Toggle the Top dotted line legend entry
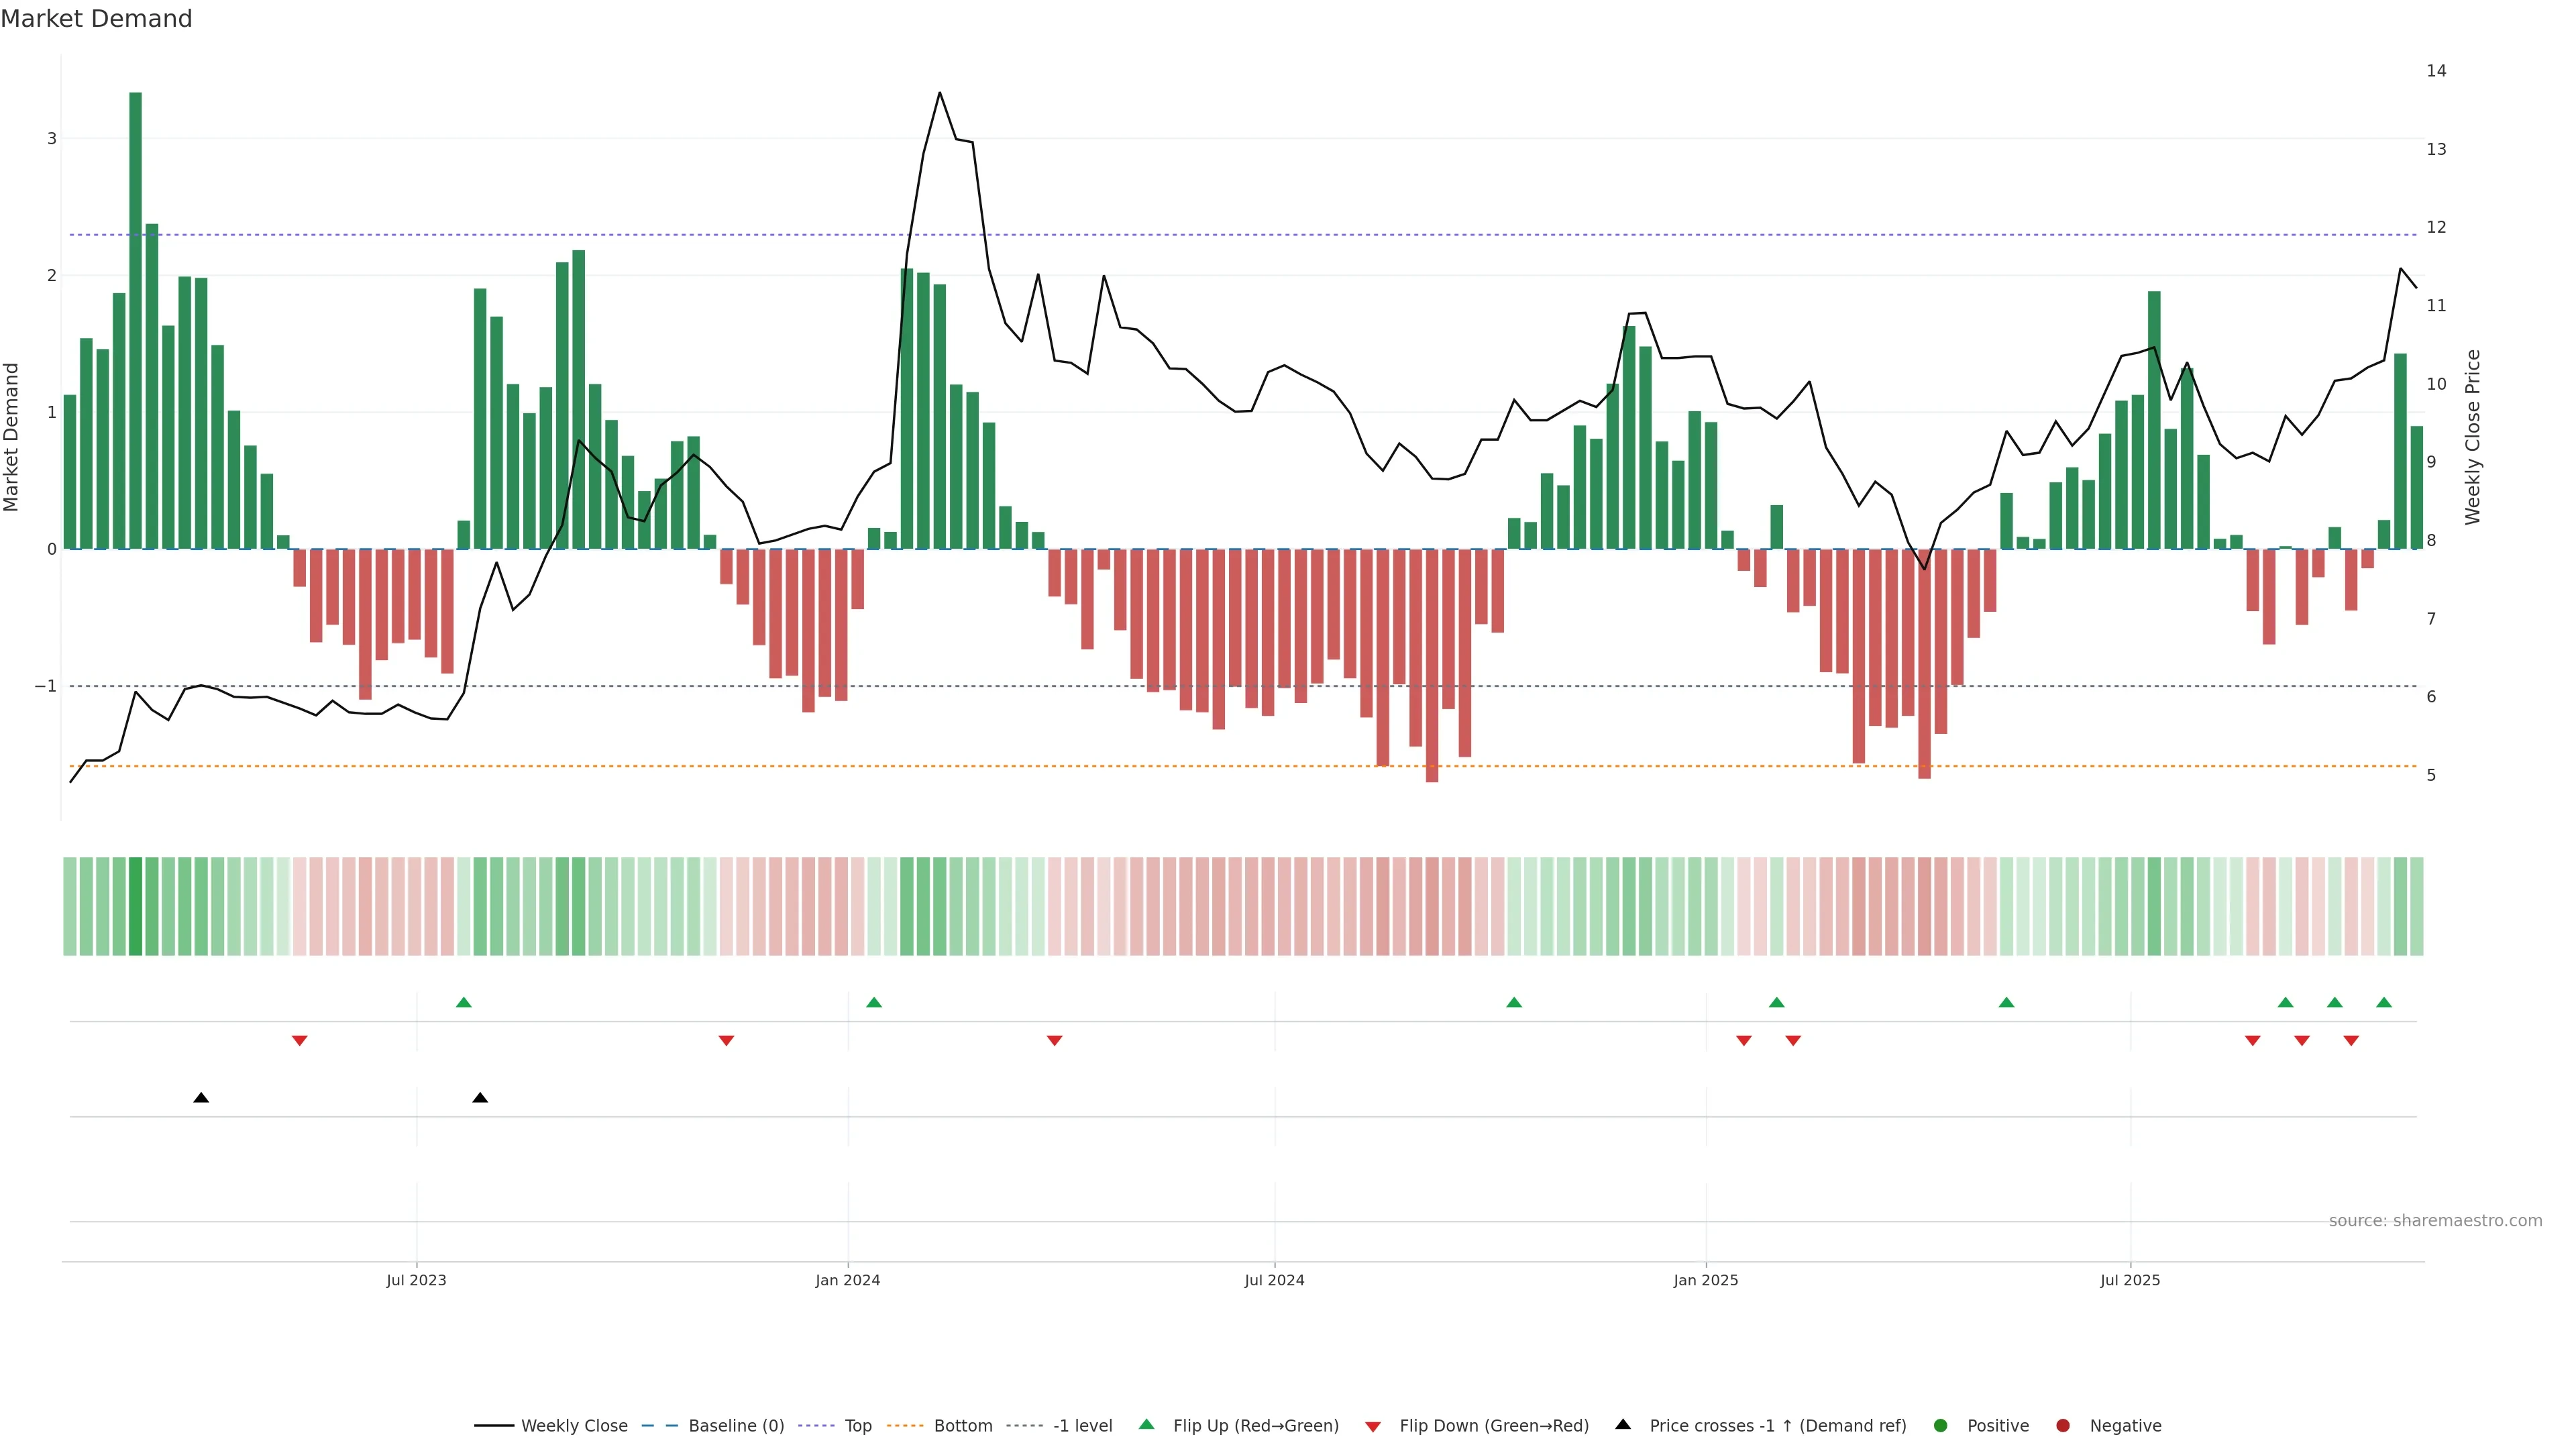The image size is (2576, 1449). point(857,1425)
